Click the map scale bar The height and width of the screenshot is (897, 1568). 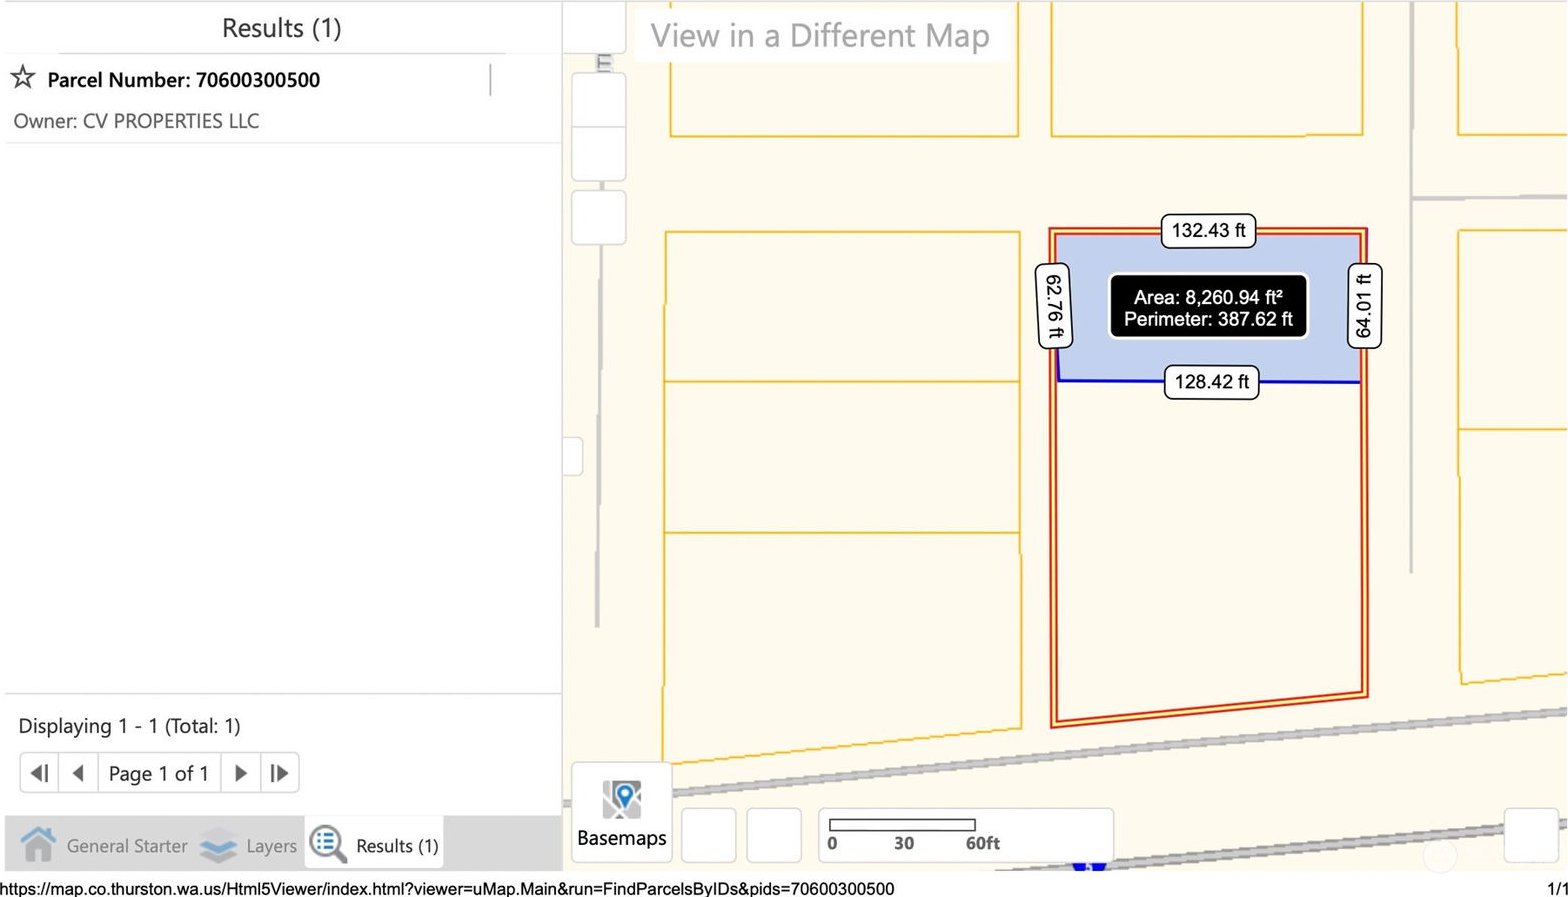(966, 835)
